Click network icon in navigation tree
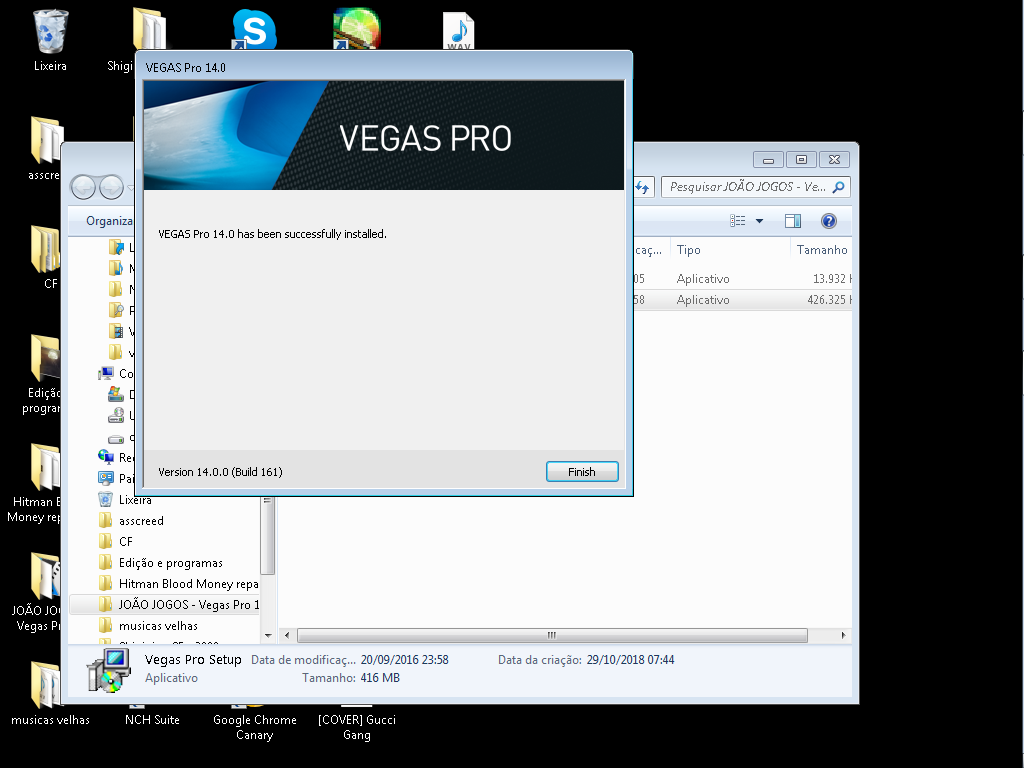 point(106,457)
